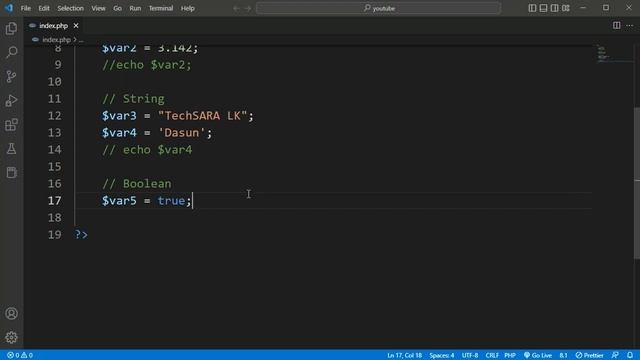
Task: Click Ln 17, Col 18 in status bar
Action: click(x=404, y=355)
